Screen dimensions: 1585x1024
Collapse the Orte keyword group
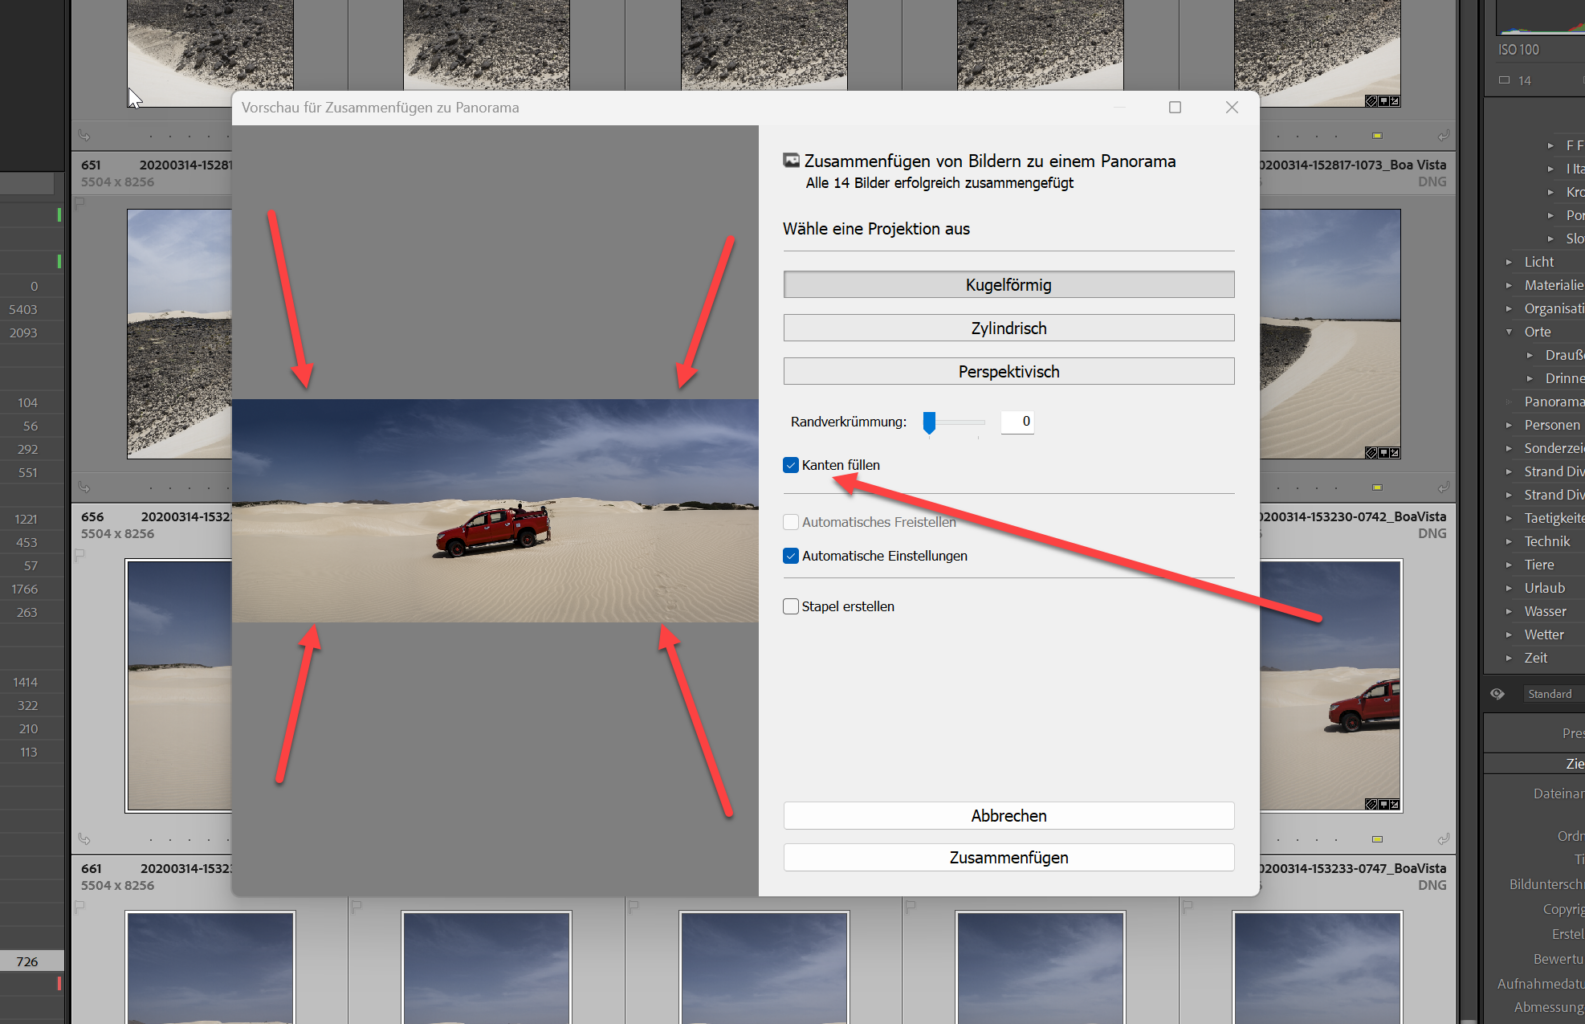pyautogui.click(x=1509, y=332)
